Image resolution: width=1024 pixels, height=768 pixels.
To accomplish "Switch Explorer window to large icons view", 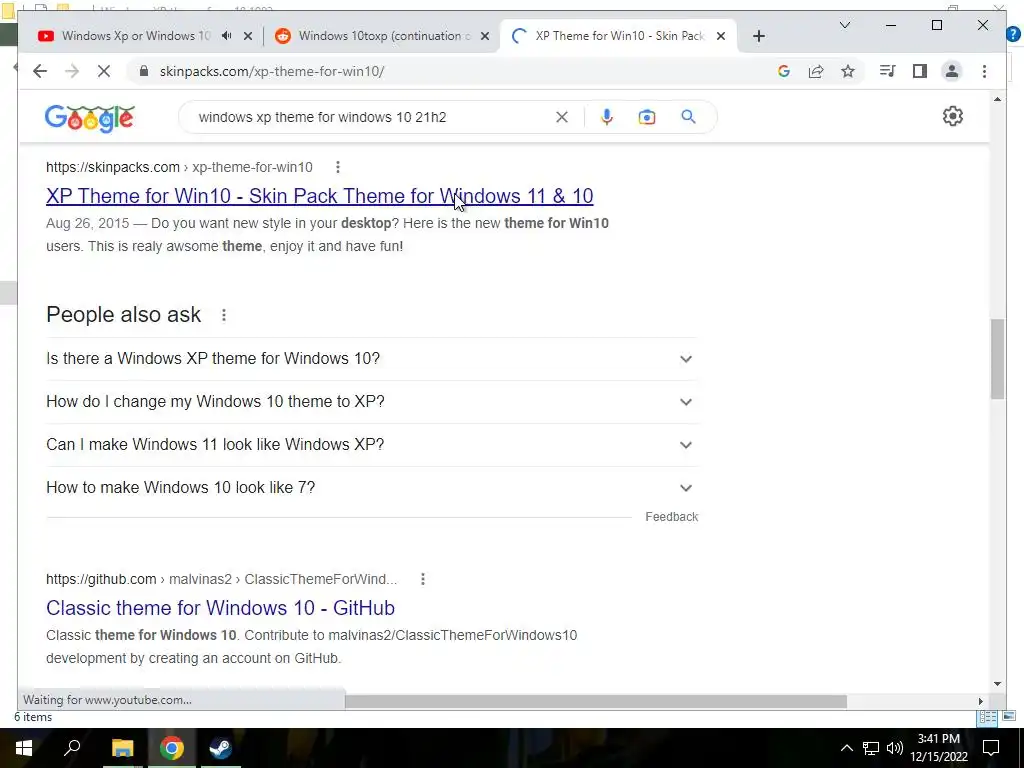I will (x=1009, y=718).
